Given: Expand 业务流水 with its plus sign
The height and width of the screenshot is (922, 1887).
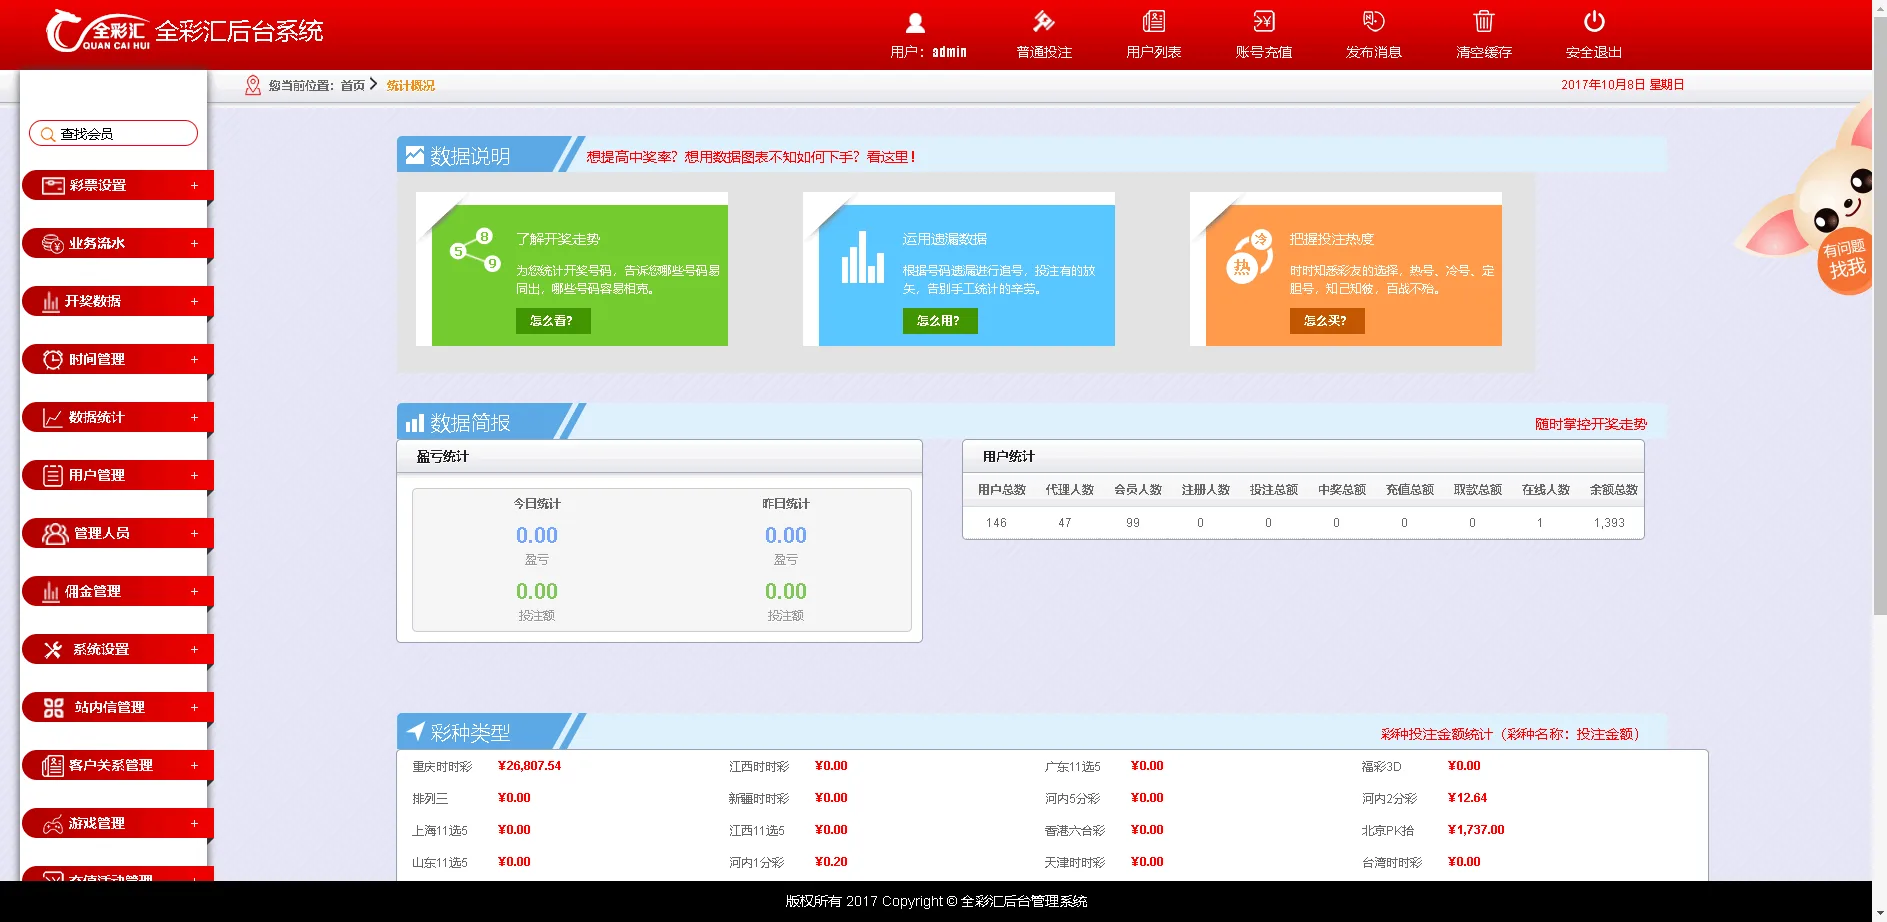Looking at the screenshot, I should [194, 243].
